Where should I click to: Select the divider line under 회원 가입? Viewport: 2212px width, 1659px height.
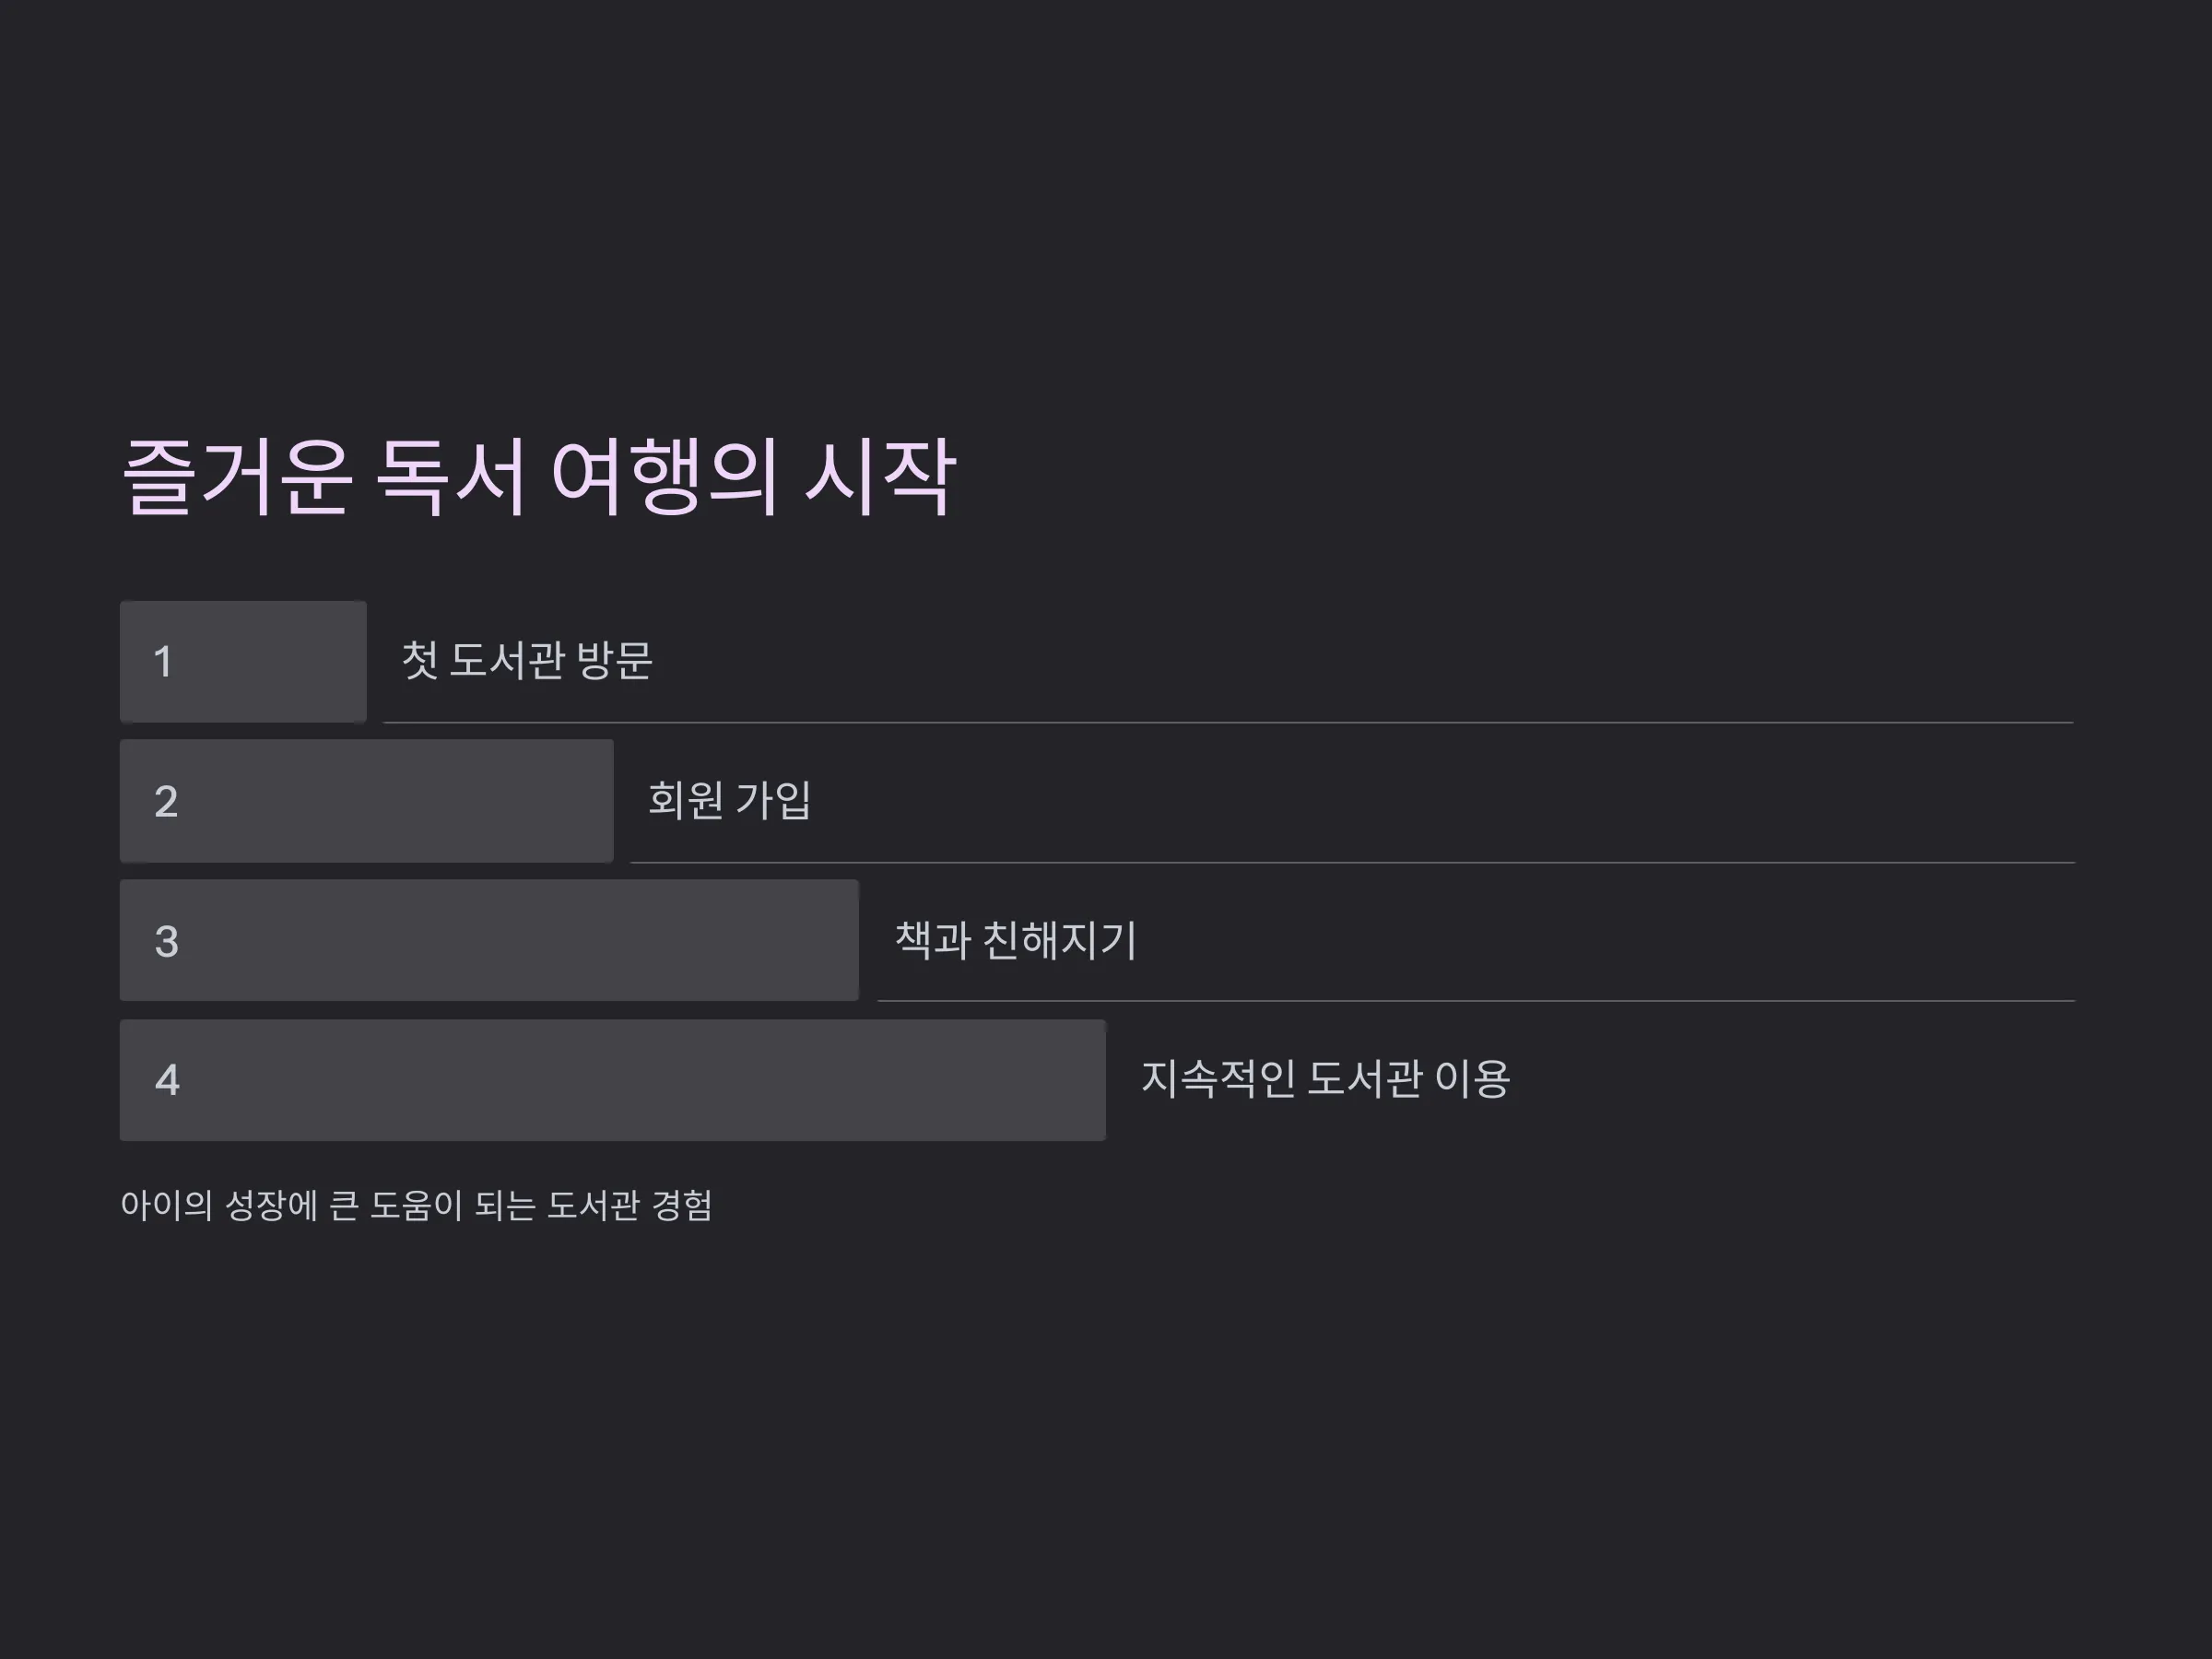coord(1352,862)
